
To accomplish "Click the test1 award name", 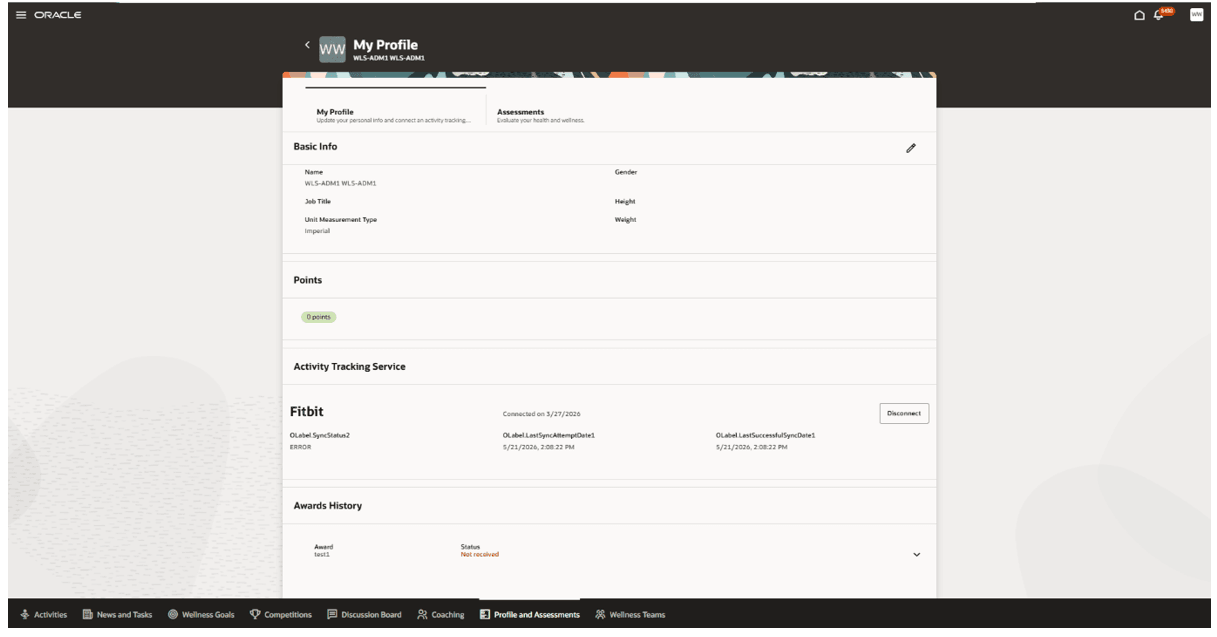I will point(321,554).
